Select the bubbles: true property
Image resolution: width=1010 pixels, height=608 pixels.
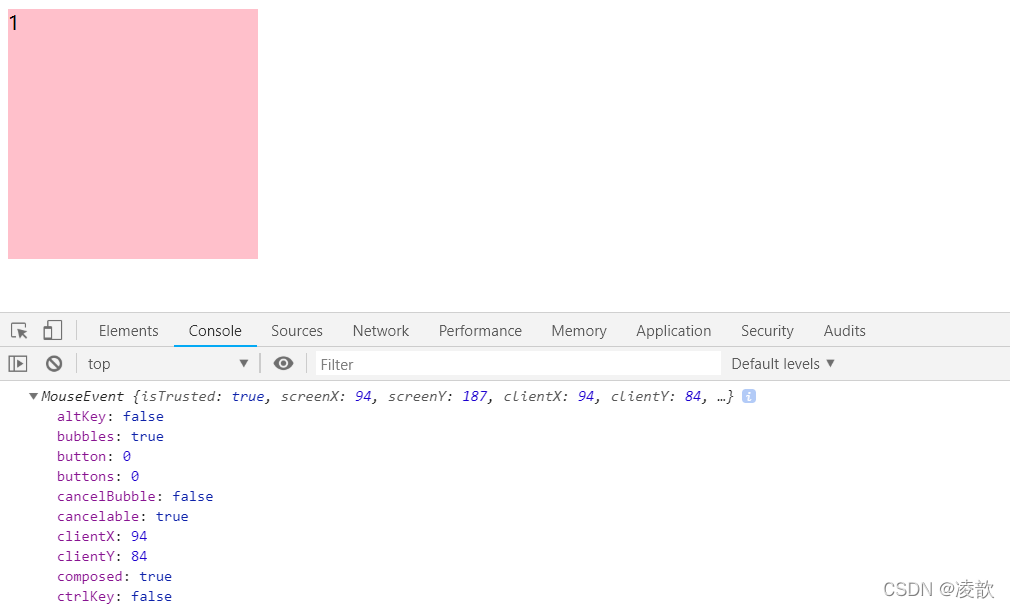110,436
